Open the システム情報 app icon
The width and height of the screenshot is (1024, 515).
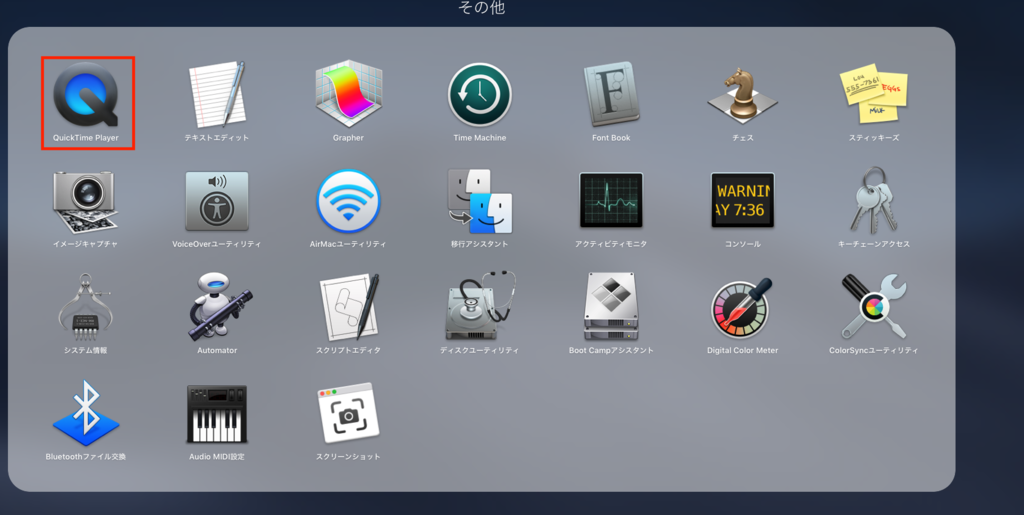point(86,307)
